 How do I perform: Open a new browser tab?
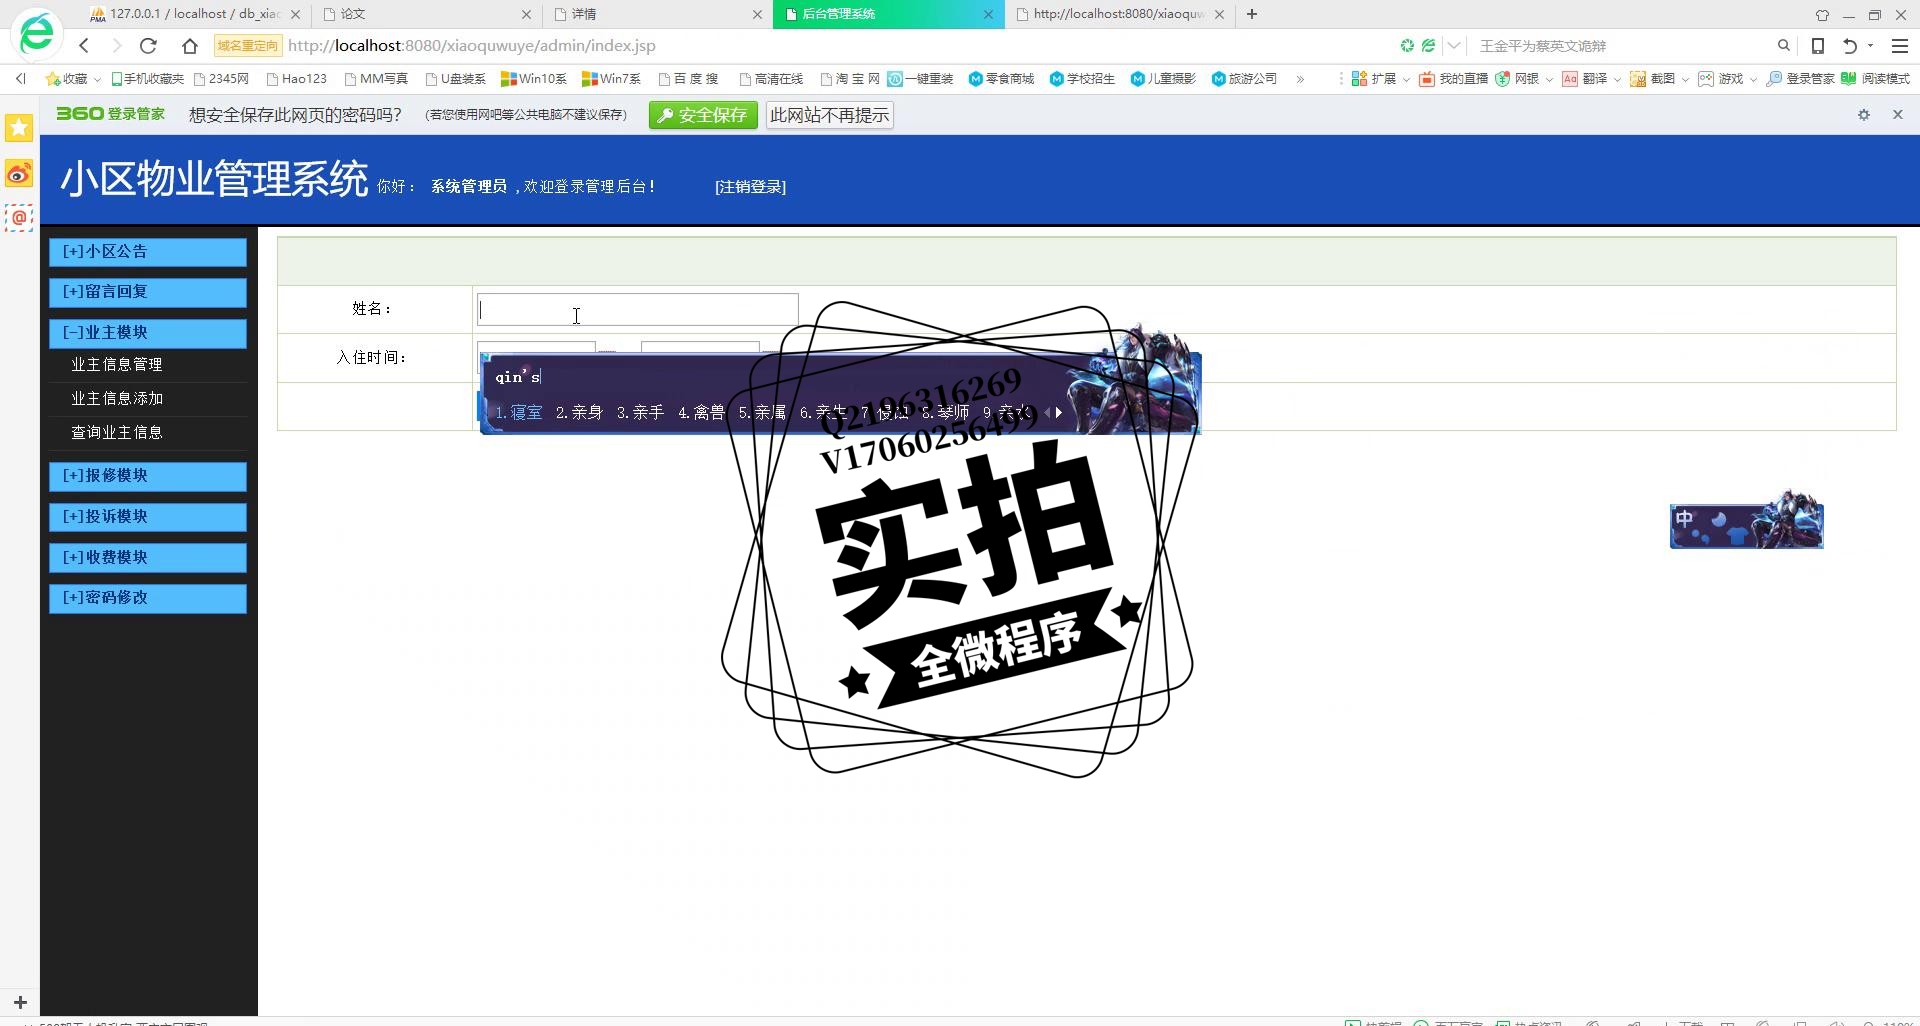pos(1252,14)
